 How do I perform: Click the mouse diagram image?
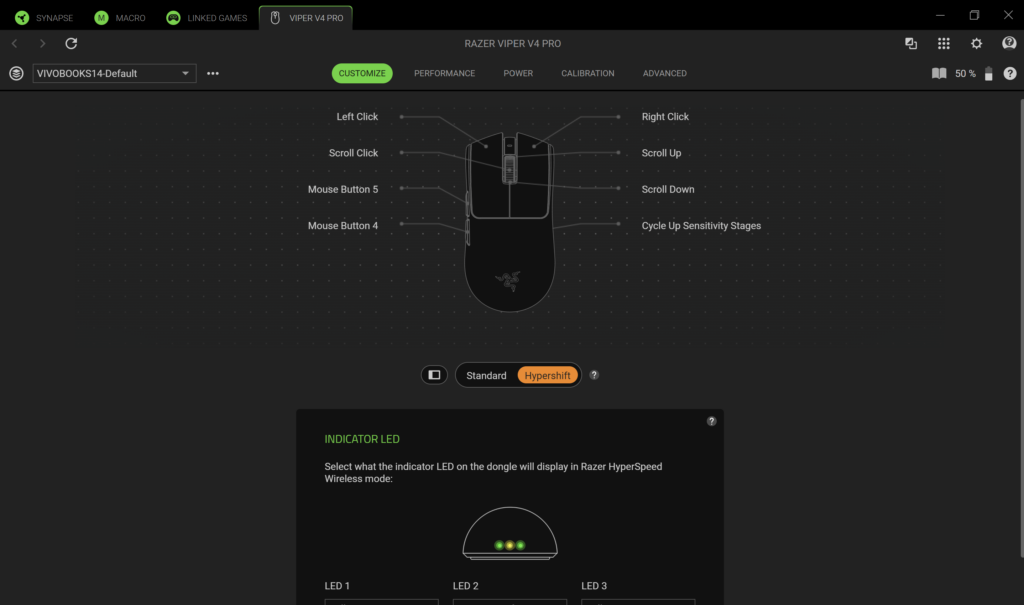(509, 222)
